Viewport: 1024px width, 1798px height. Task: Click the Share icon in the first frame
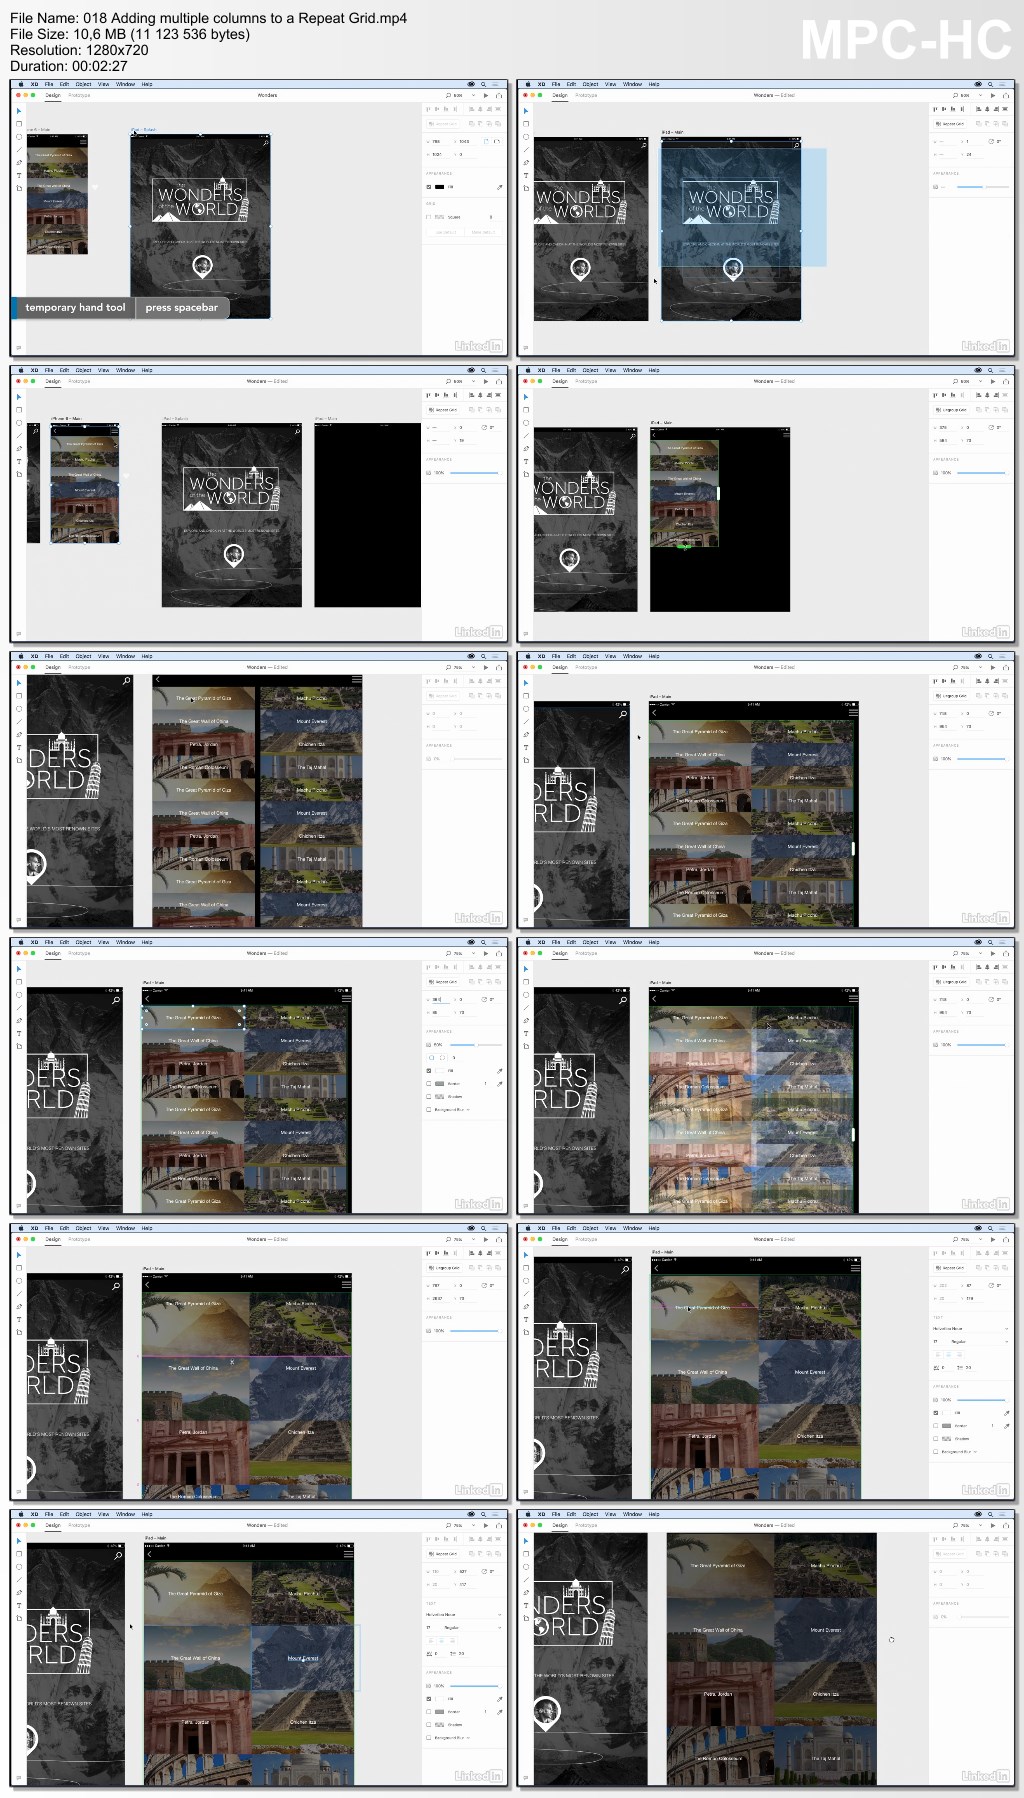(499, 96)
